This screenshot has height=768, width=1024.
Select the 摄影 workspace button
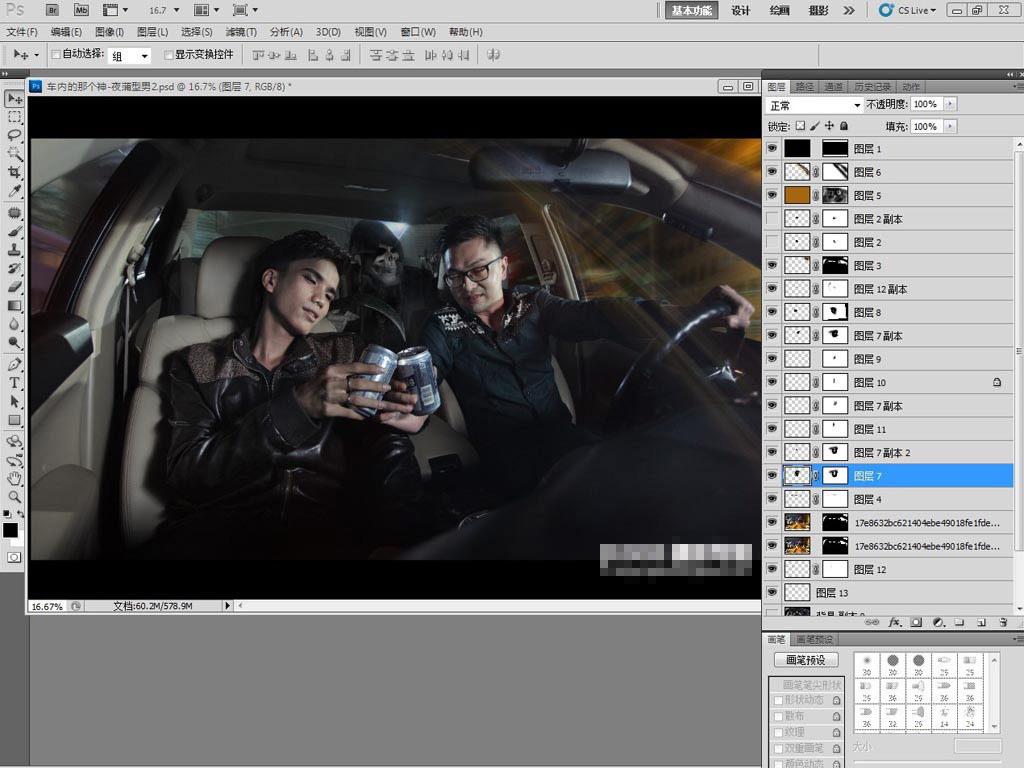pos(818,10)
